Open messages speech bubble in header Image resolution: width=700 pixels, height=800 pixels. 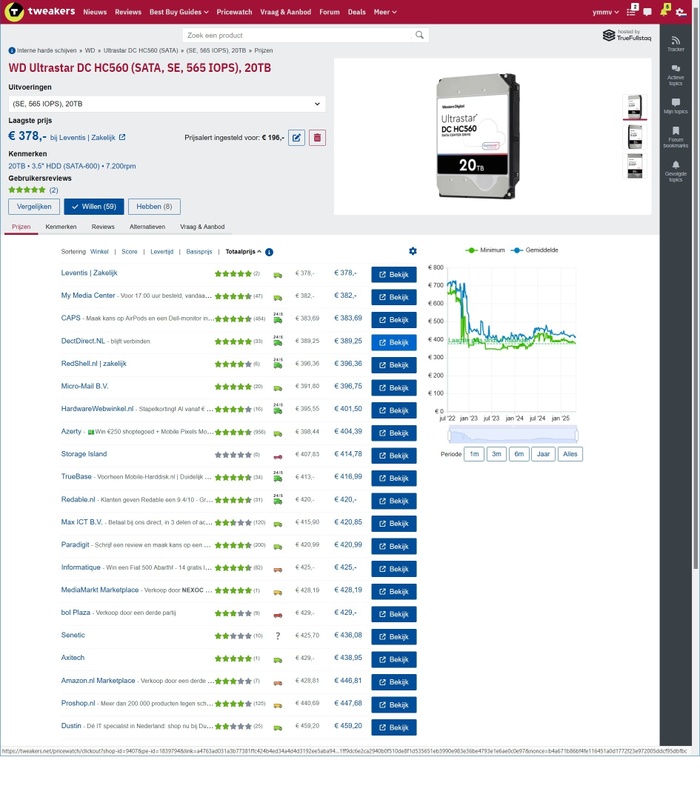click(x=647, y=12)
